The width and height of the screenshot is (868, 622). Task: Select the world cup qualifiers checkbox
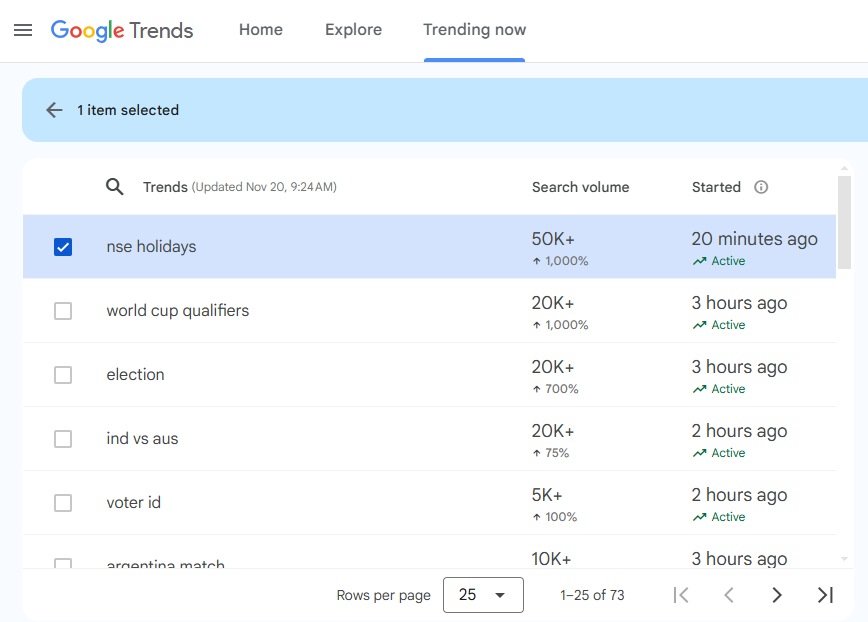coord(63,311)
